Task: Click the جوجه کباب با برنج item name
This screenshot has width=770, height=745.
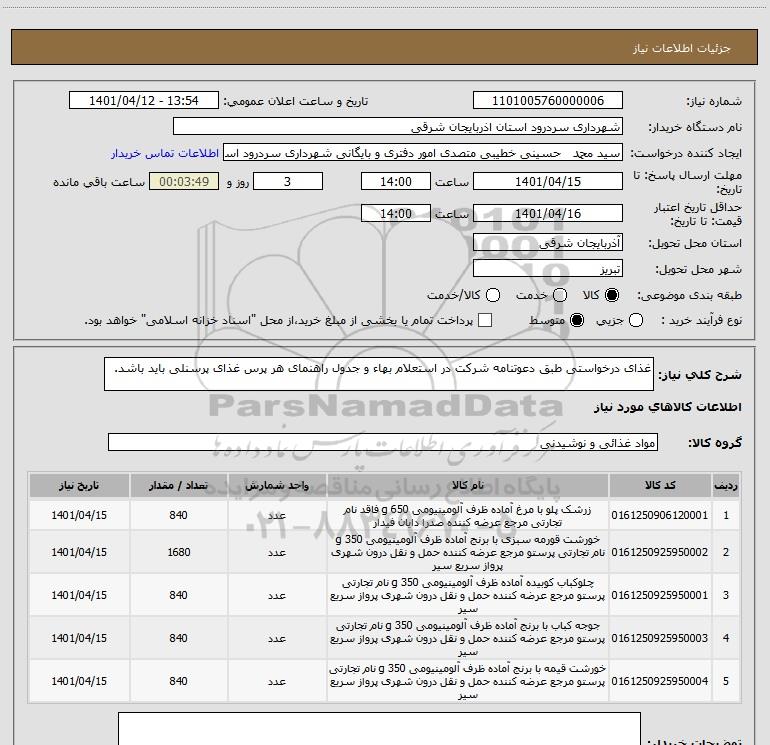Action: coord(468,638)
